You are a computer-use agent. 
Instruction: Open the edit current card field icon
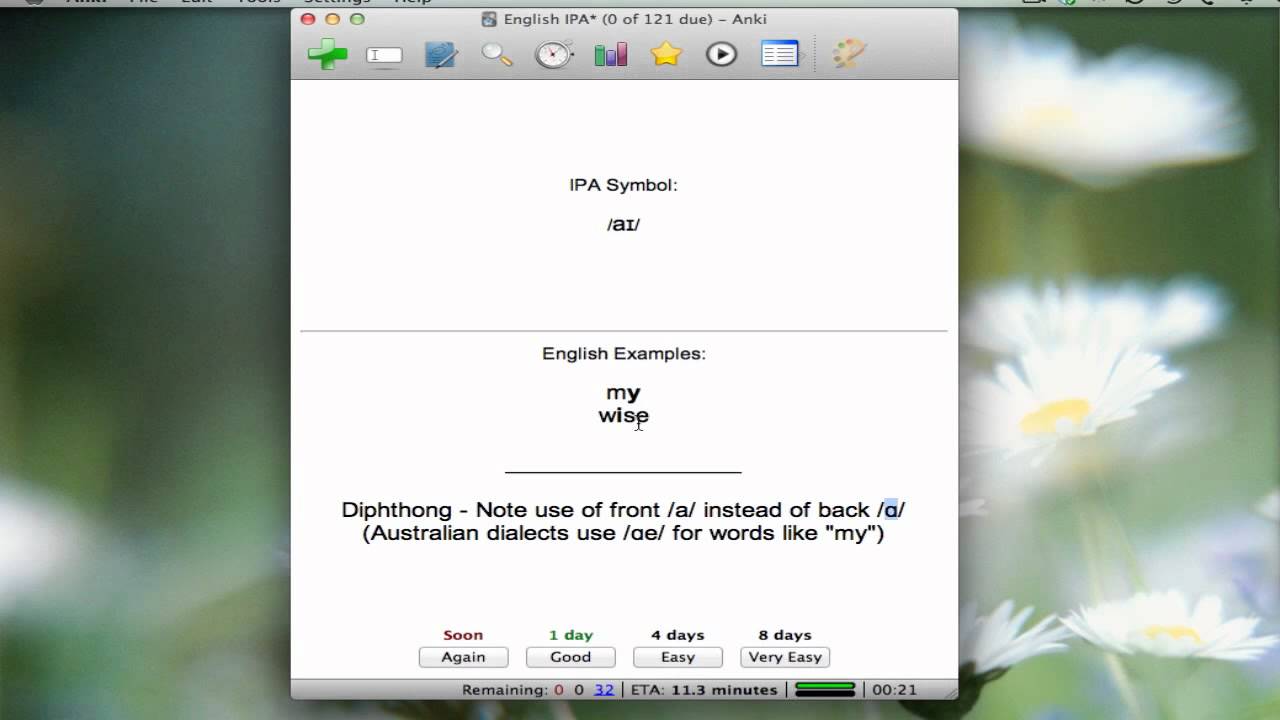coord(384,55)
